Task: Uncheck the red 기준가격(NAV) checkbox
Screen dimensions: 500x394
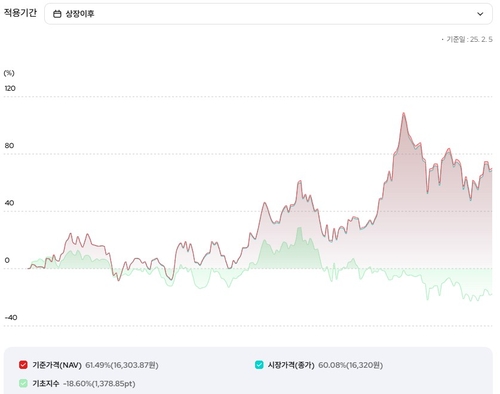Action: pos(23,365)
